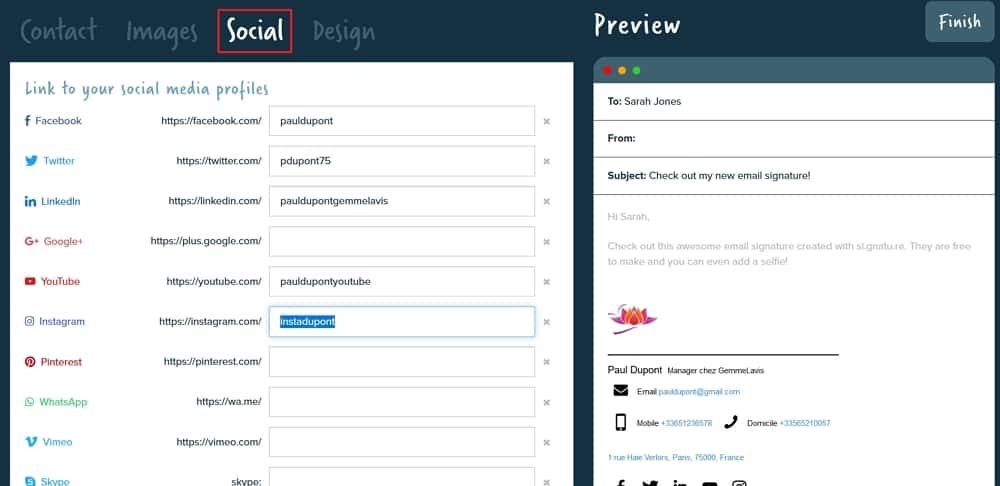Remove the Twitter entry using X

(547, 161)
